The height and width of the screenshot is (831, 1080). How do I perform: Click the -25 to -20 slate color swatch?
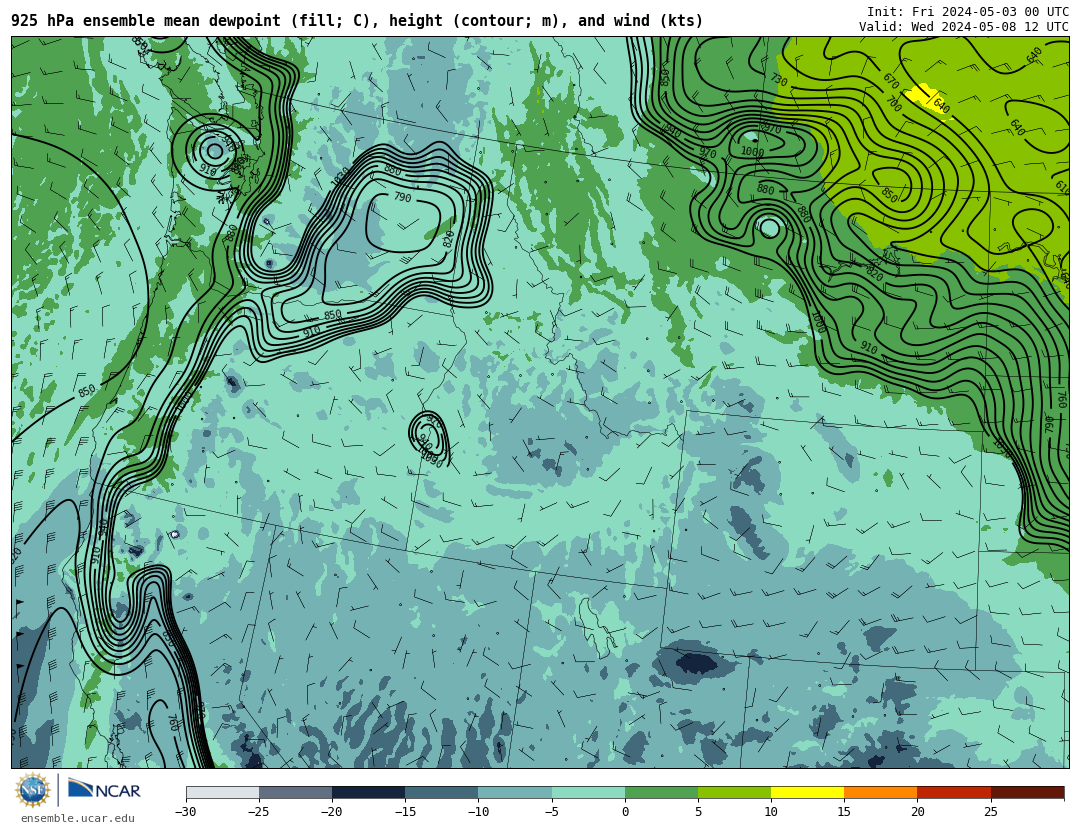click(x=295, y=792)
